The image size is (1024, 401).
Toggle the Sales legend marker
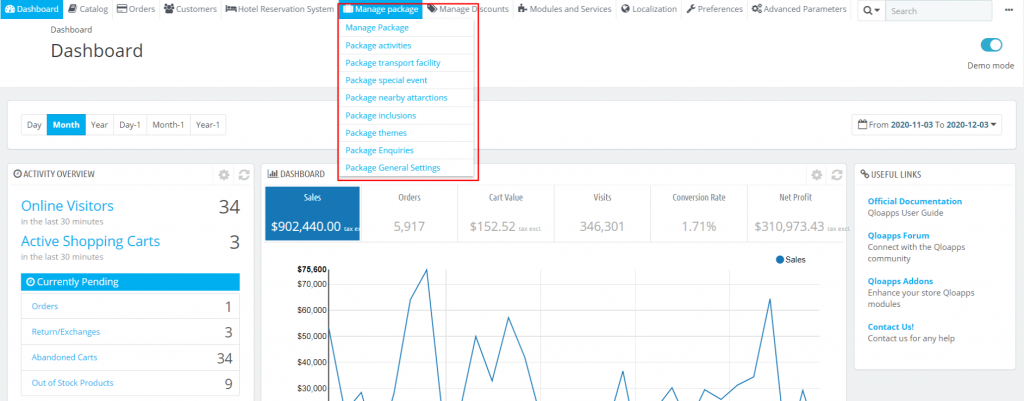point(780,259)
